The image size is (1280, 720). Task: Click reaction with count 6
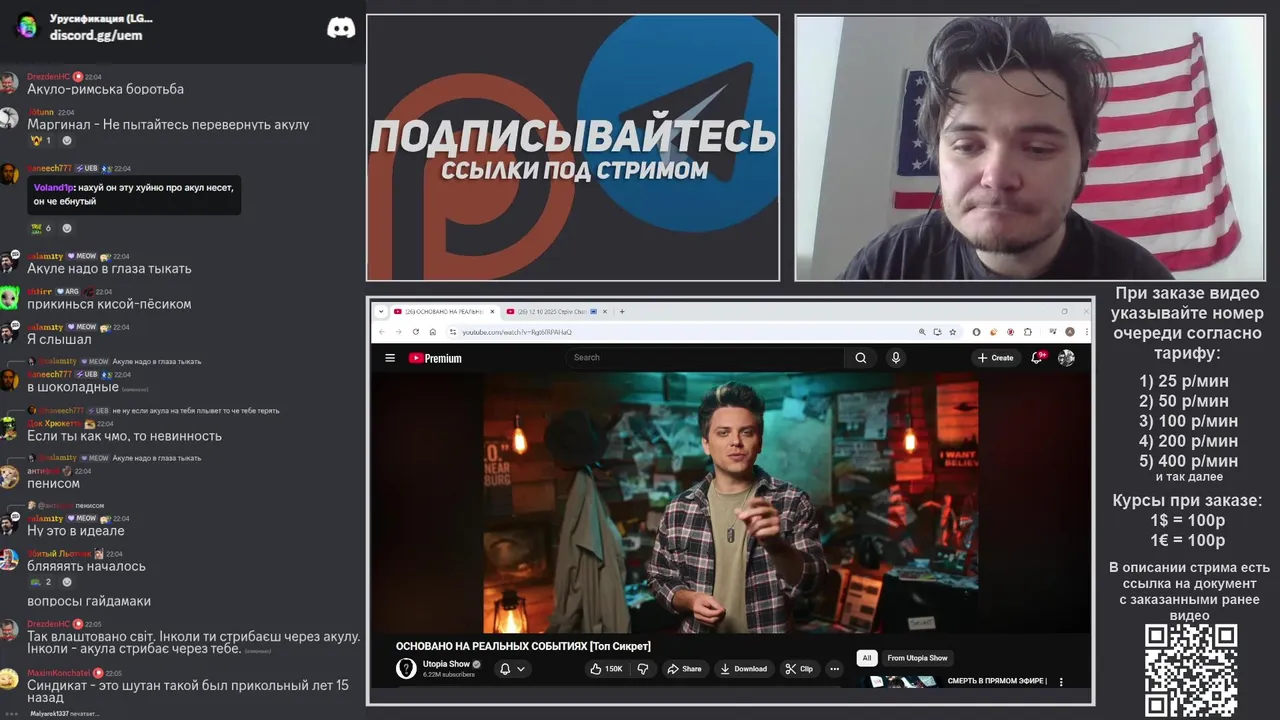41,228
